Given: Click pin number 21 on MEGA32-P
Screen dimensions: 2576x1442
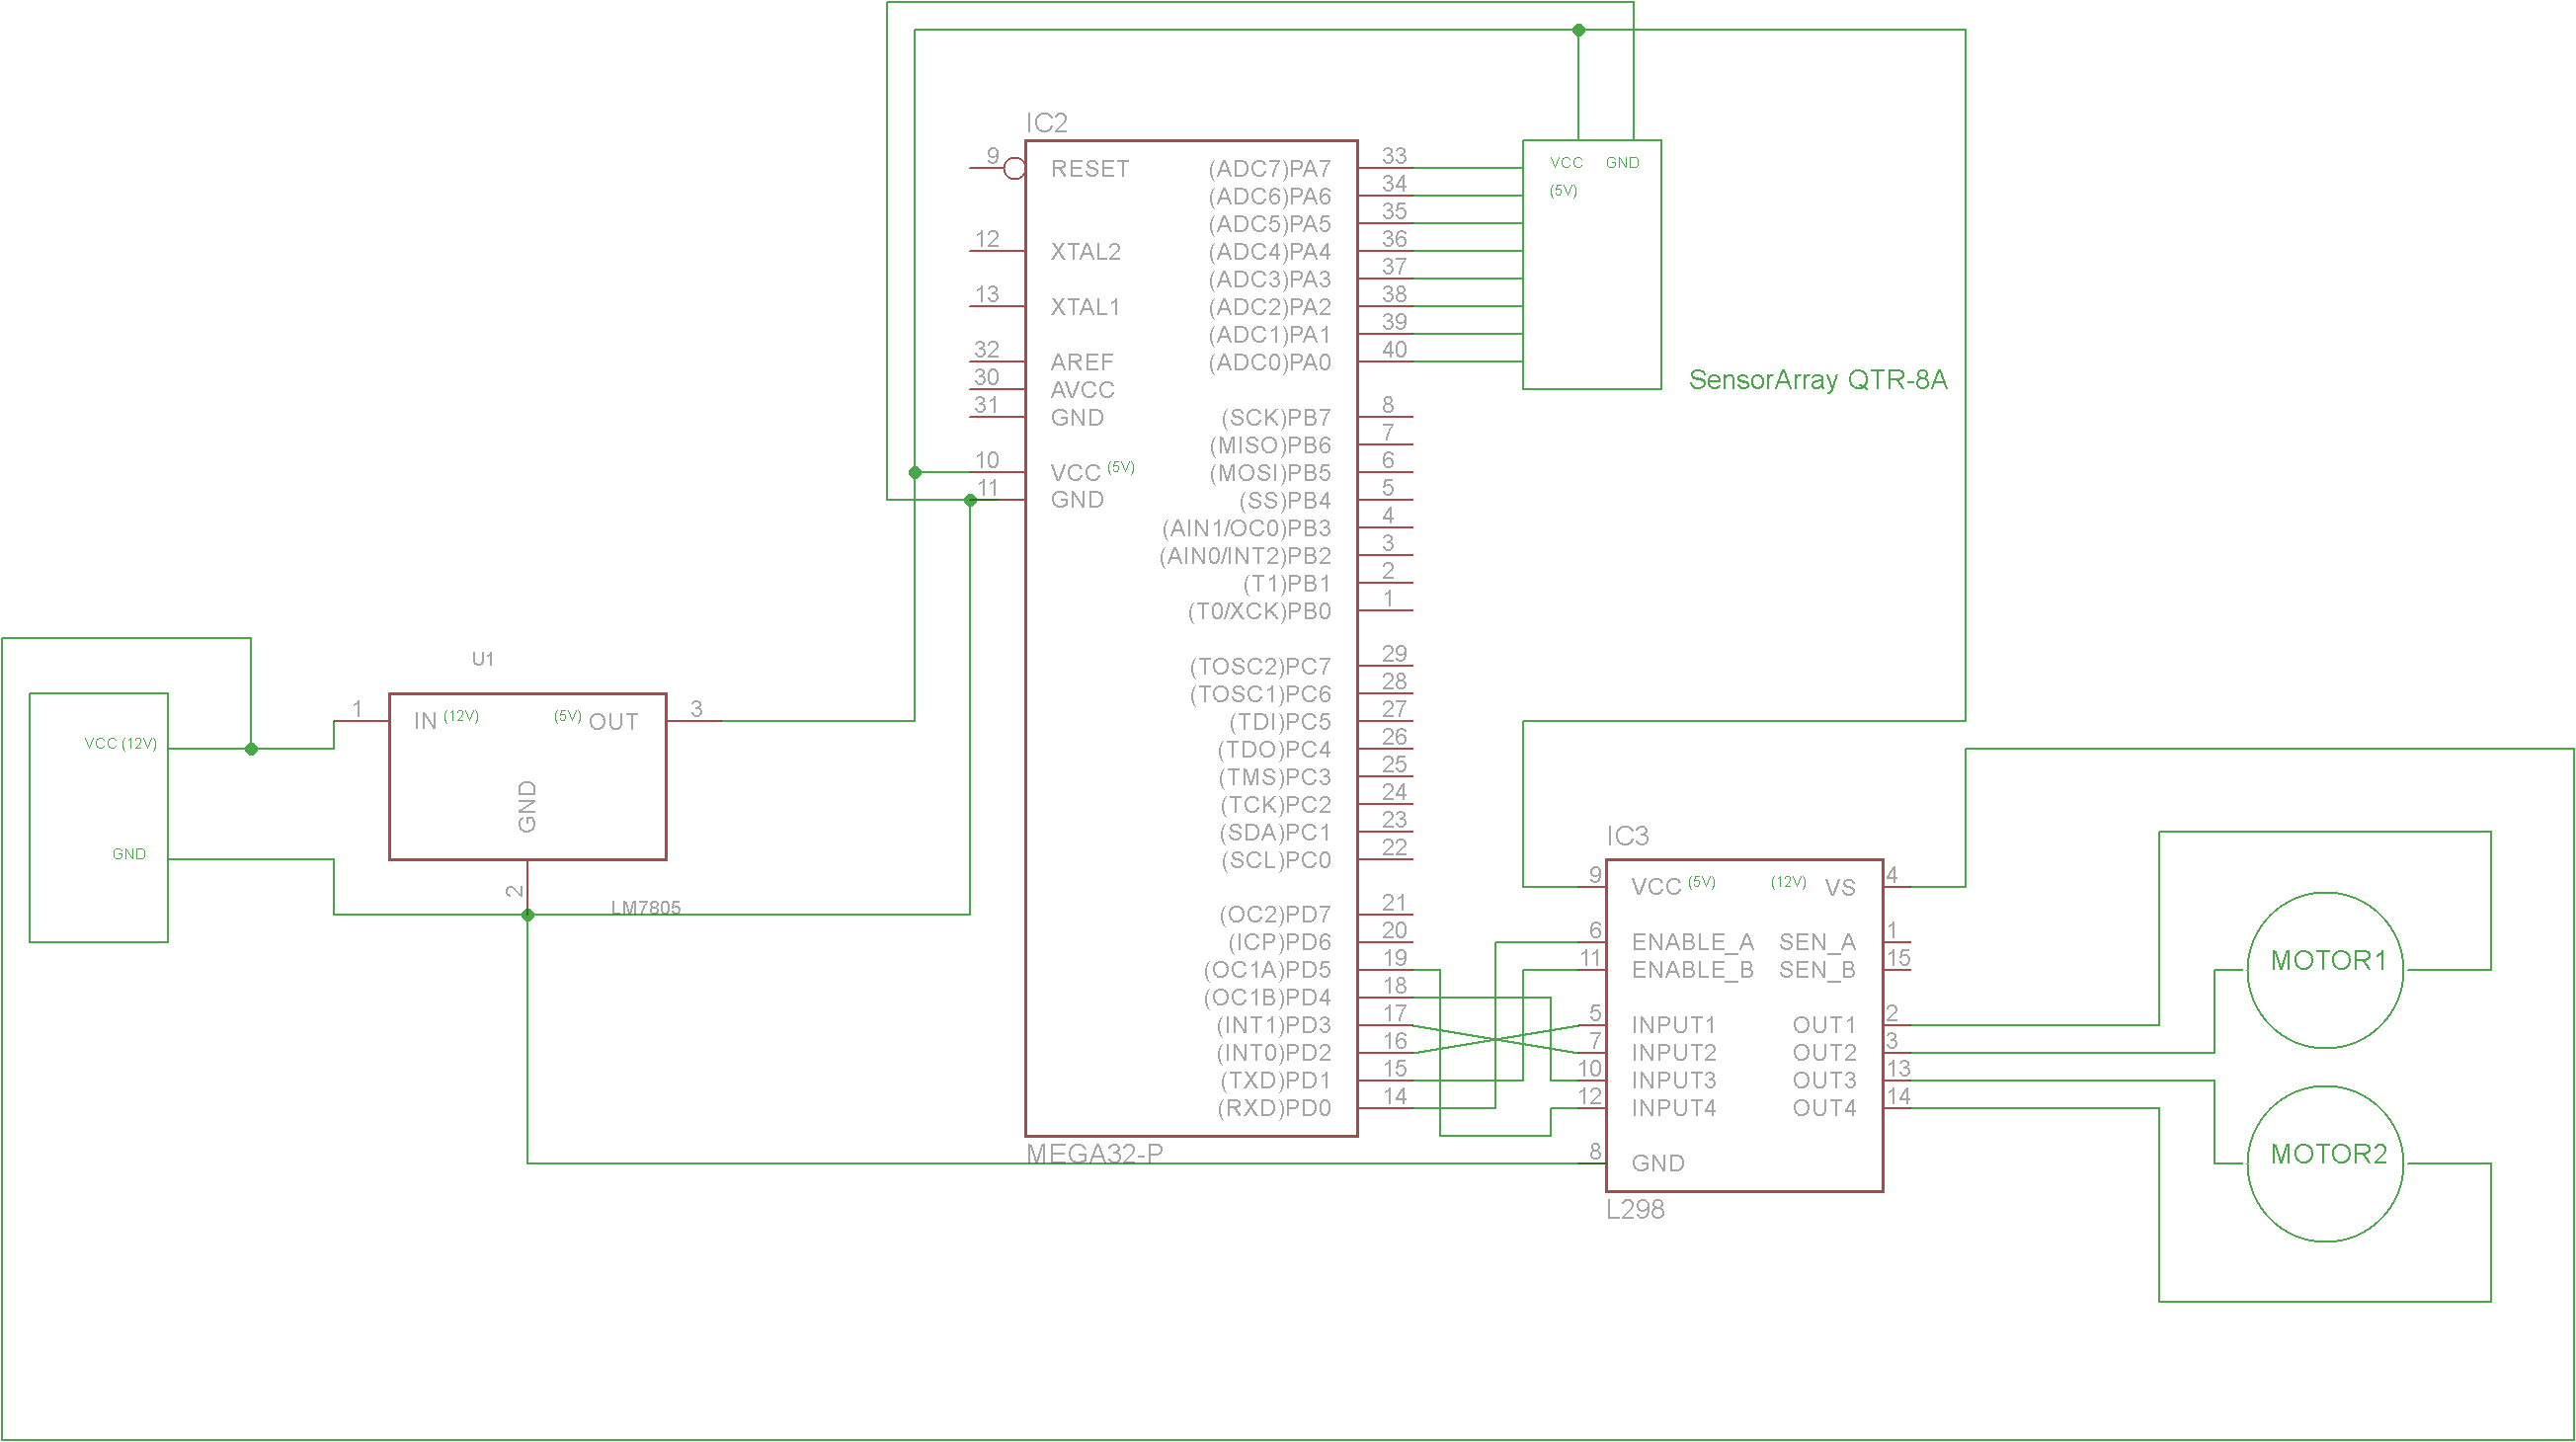Looking at the screenshot, I should tap(1394, 903).
